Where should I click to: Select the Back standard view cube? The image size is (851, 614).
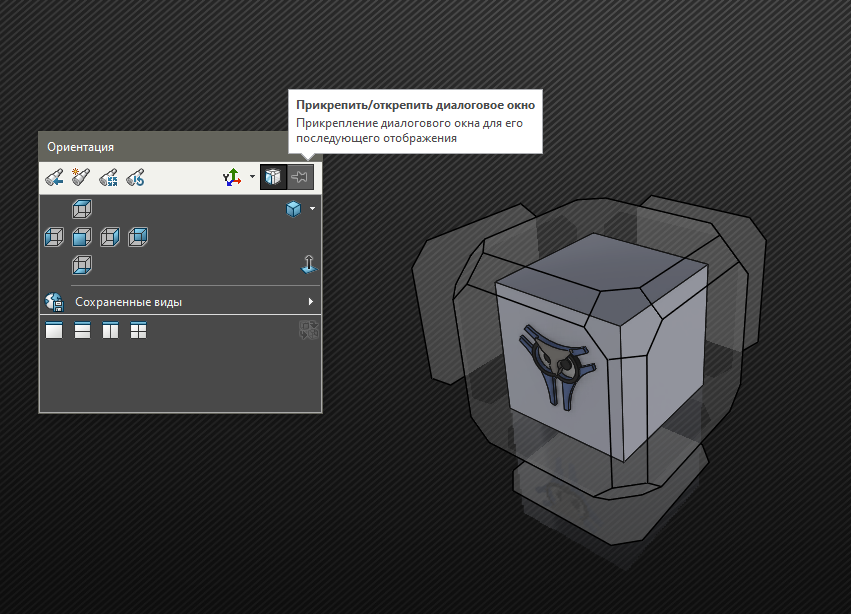[138, 237]
